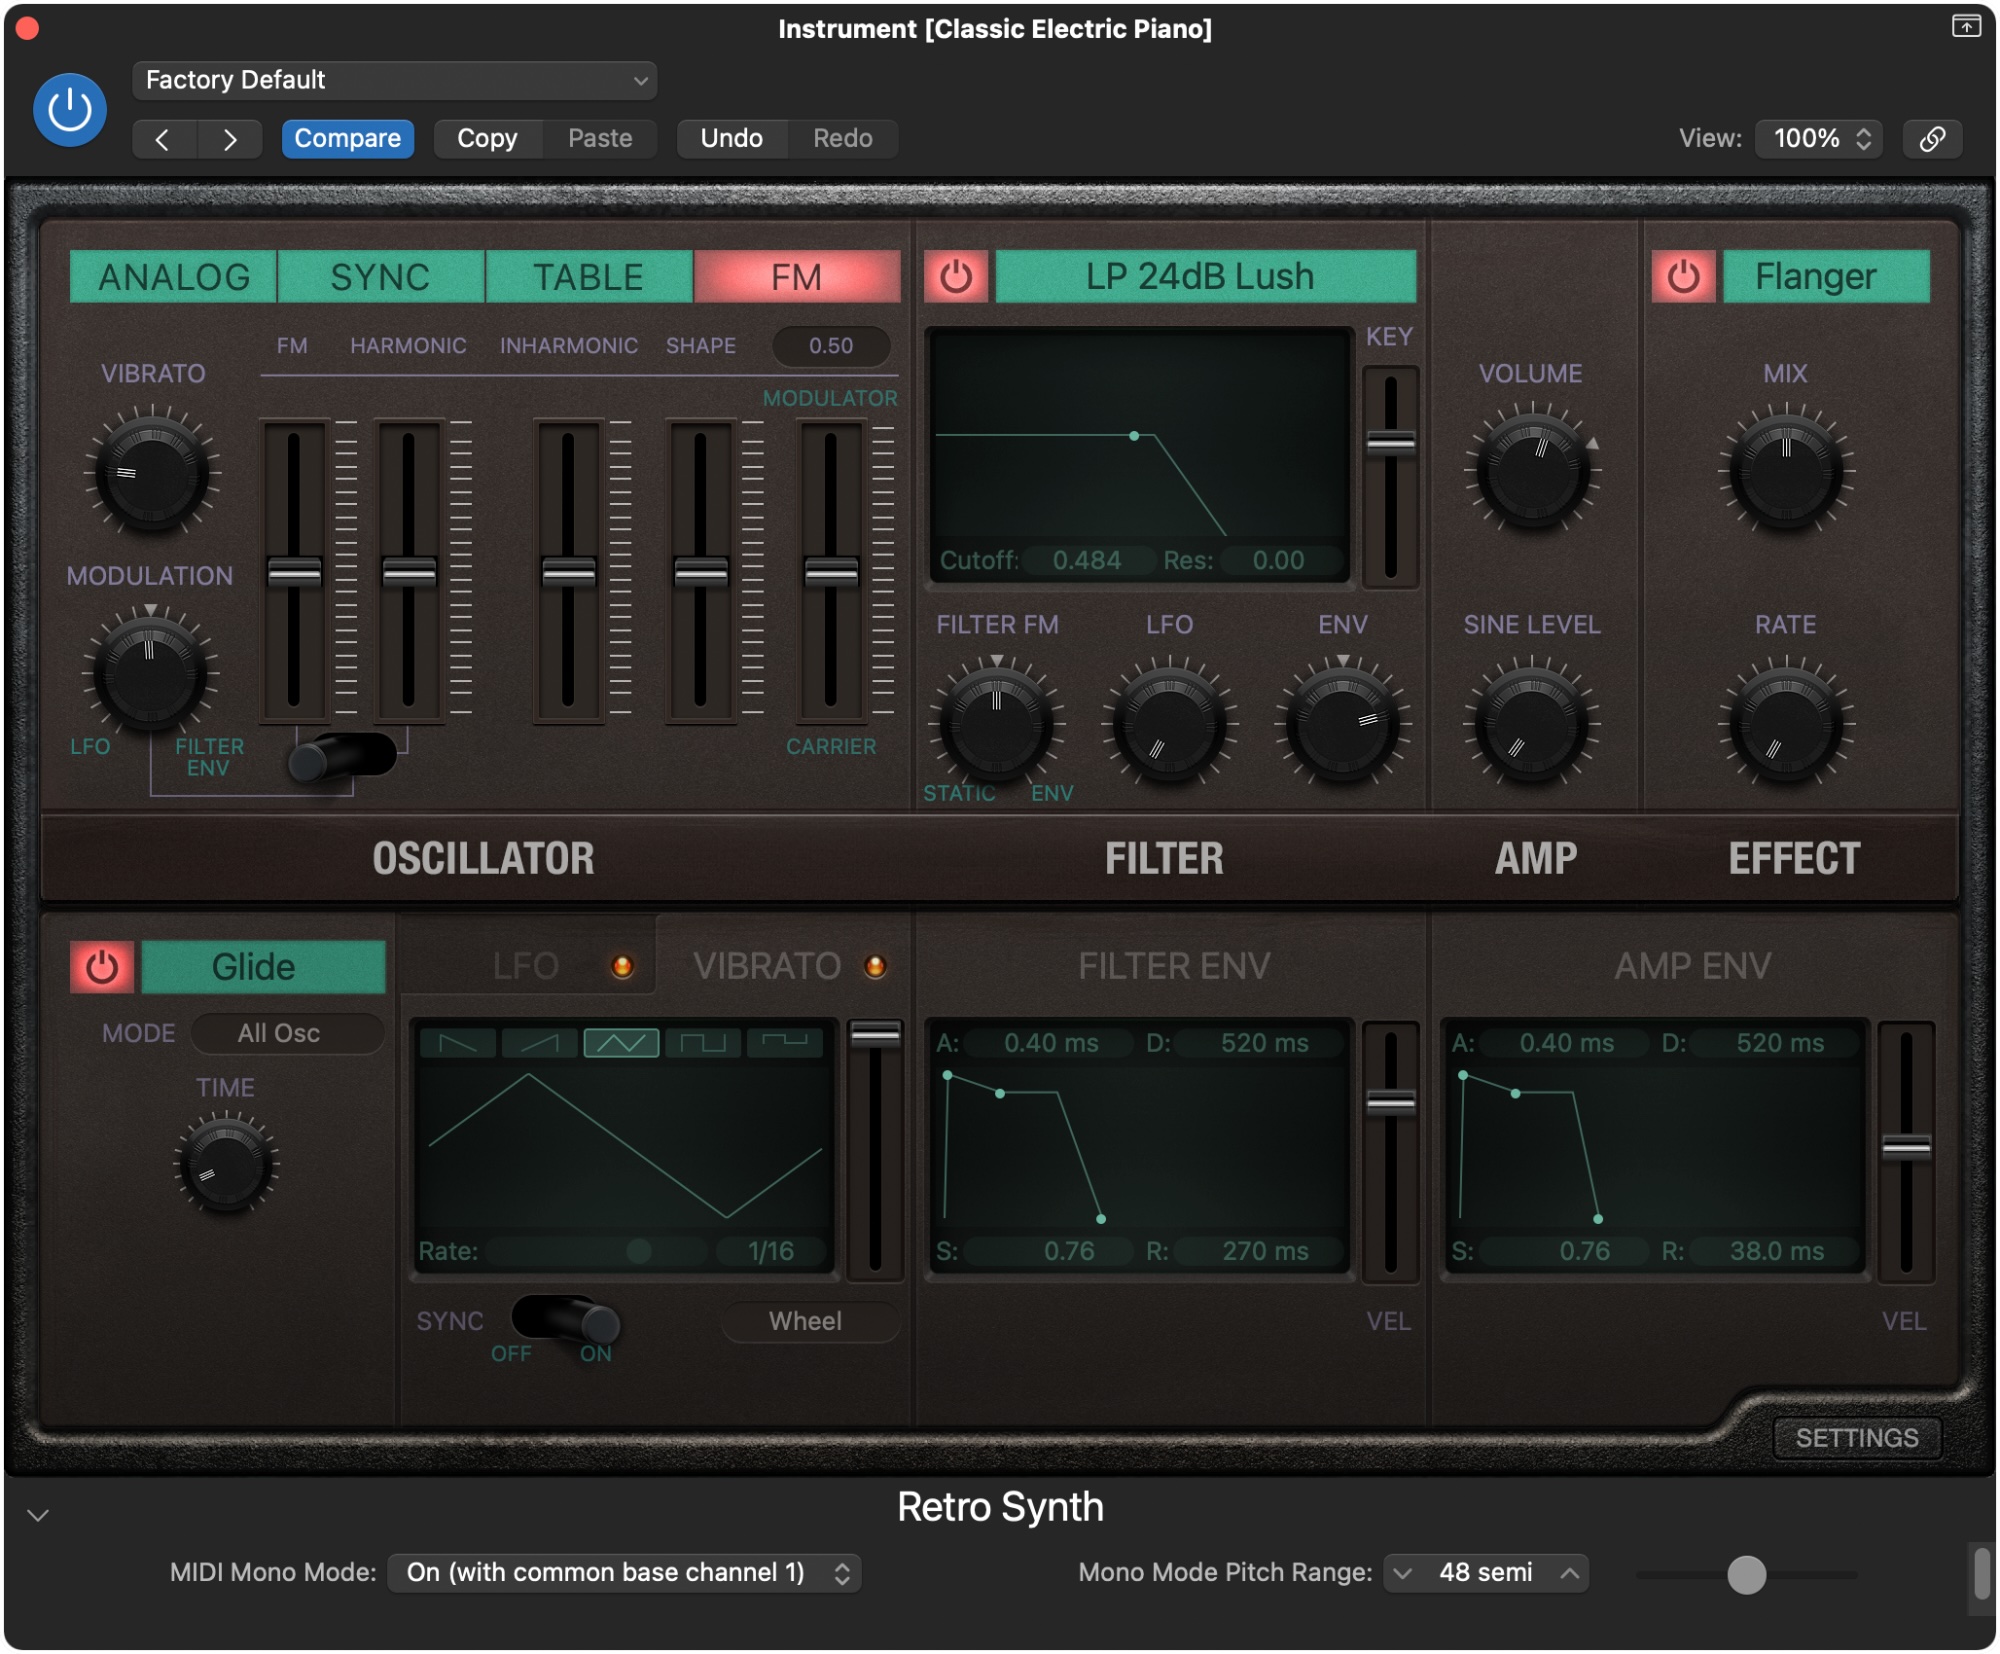The image size is (2000, 1654).
Task: Decrease Mono Mode Pitch Range value
Action: tap(1402, 1573)
